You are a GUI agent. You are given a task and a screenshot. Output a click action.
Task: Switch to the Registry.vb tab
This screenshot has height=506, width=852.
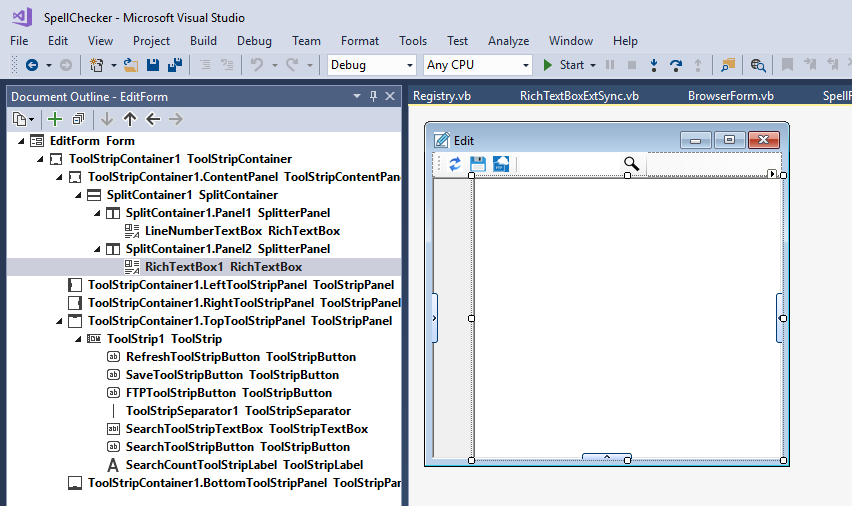click(x=442, y=96)
